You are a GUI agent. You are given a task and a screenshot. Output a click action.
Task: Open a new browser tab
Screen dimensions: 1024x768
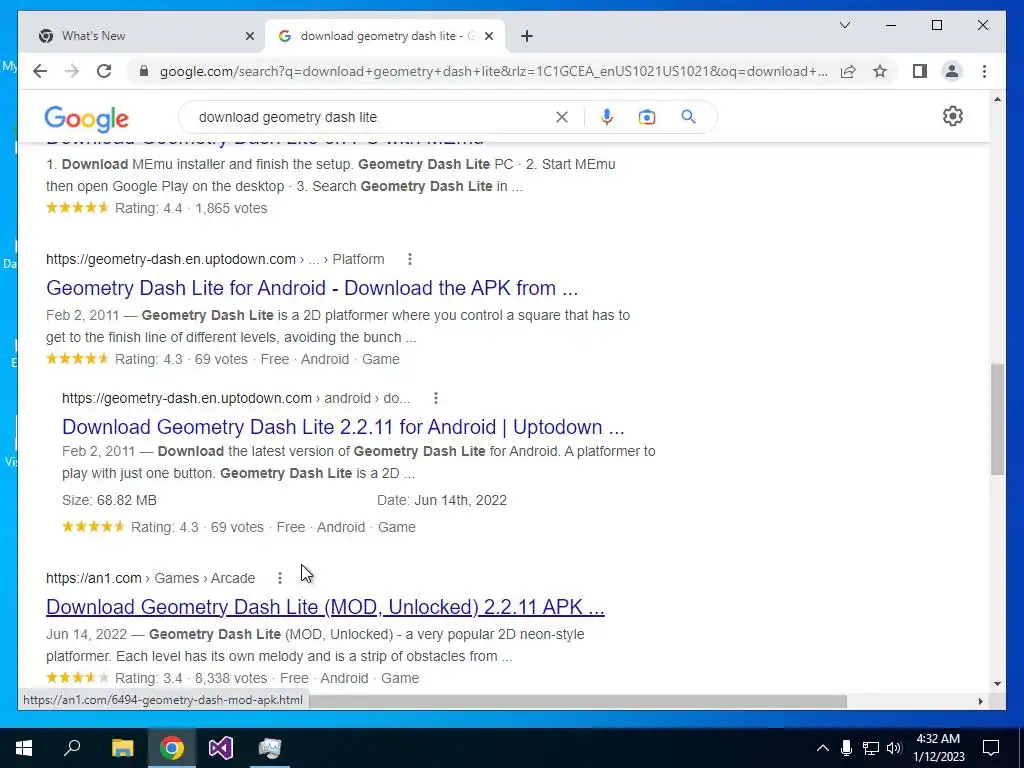527,36
